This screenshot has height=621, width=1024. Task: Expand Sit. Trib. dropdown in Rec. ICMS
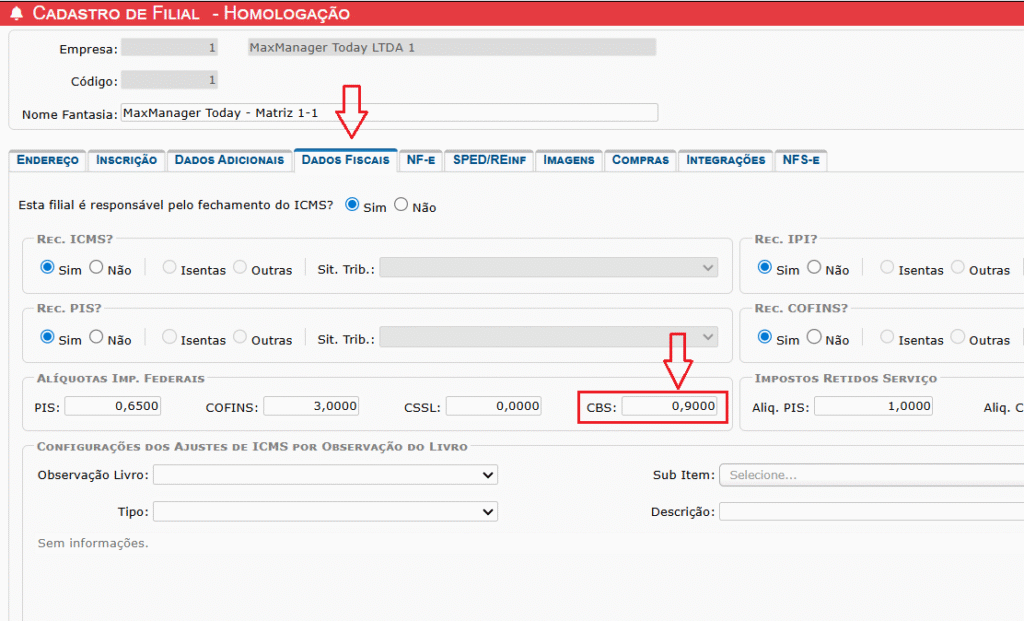tap(548, 268)
